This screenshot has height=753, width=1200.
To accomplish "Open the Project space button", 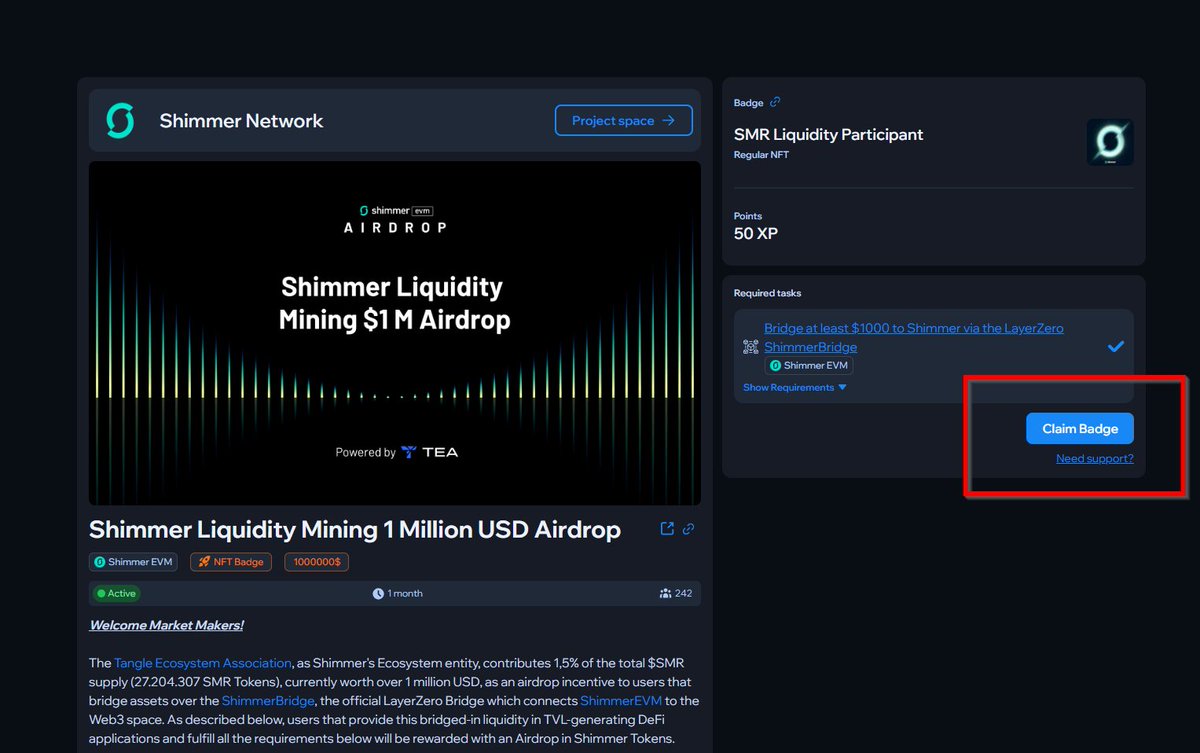I will tap(624, 121).
